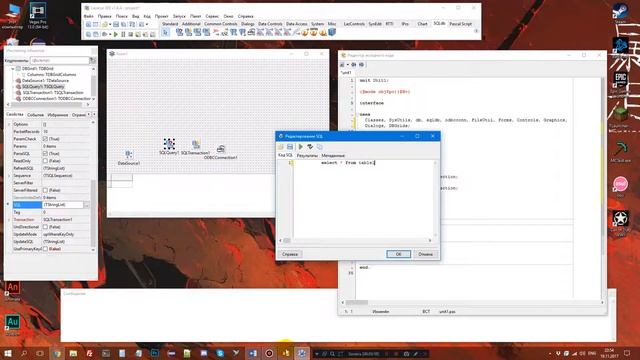This screenshot has height=360, width=640.
Task: Select the DataSource1 component on the form
Action: click(x=129, y=154)
